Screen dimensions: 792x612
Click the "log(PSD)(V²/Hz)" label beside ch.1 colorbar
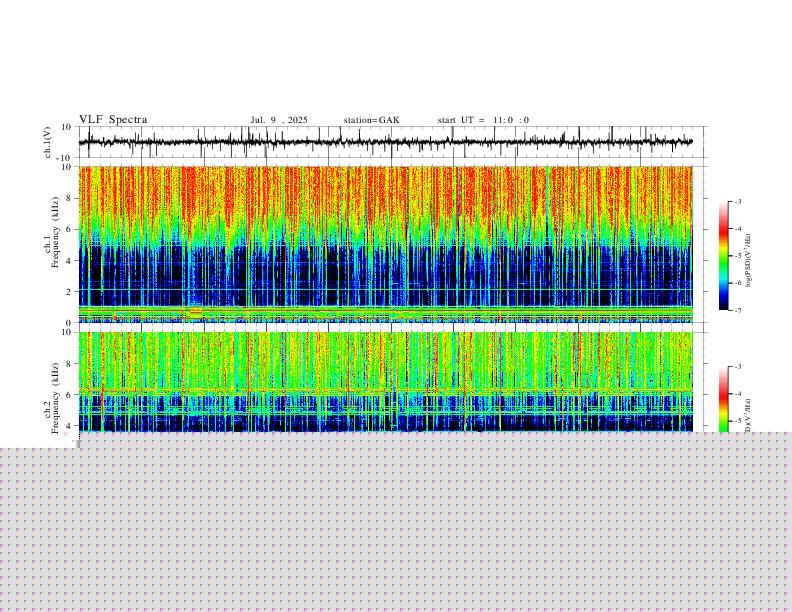748,261
